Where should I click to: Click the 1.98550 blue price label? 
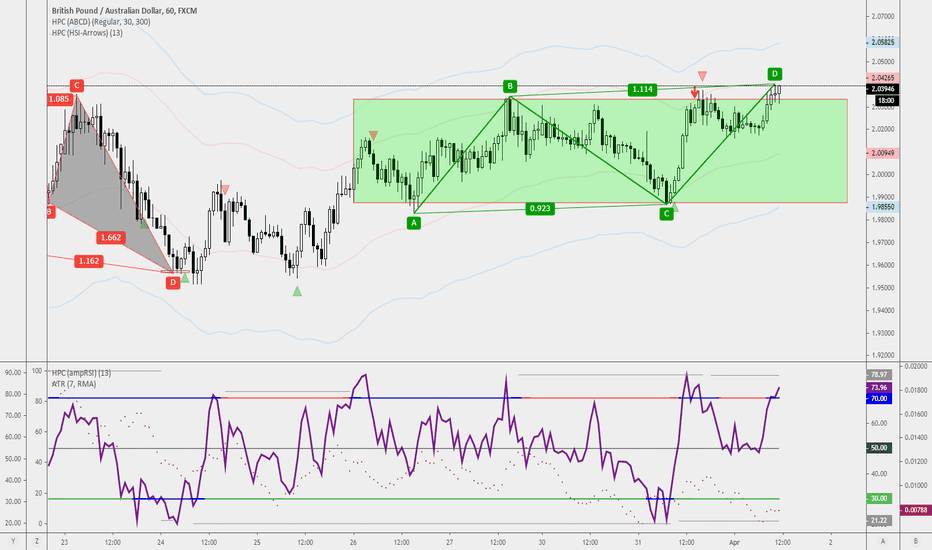coord(883,207)
